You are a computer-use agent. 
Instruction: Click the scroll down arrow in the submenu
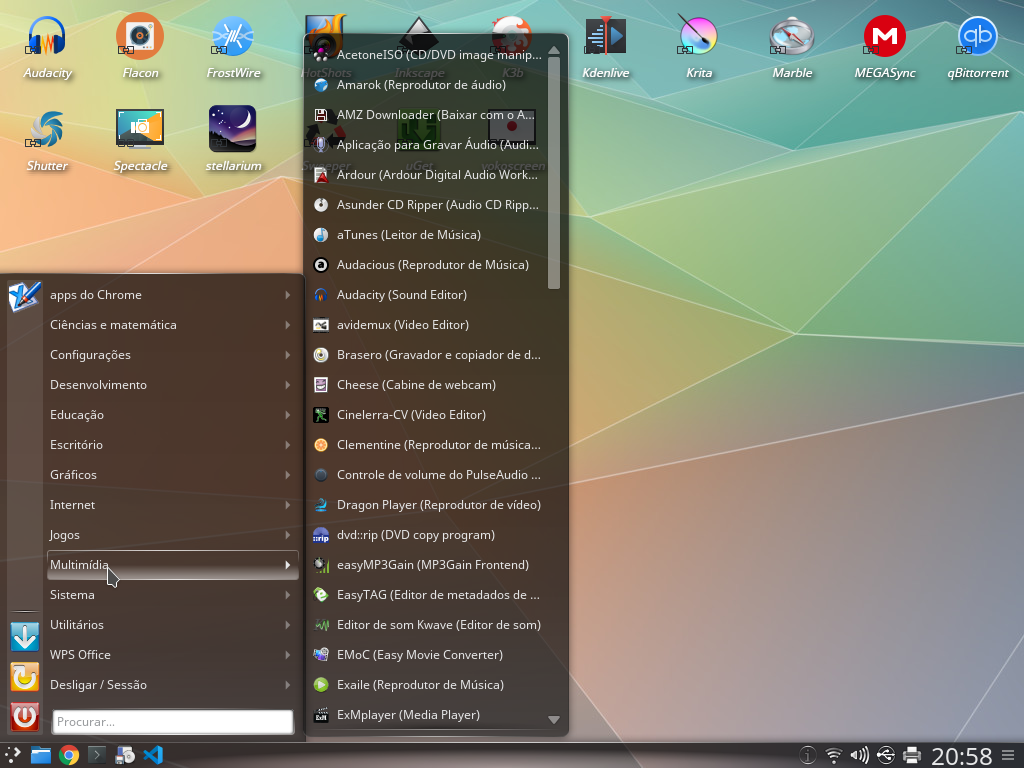(554, 720)
